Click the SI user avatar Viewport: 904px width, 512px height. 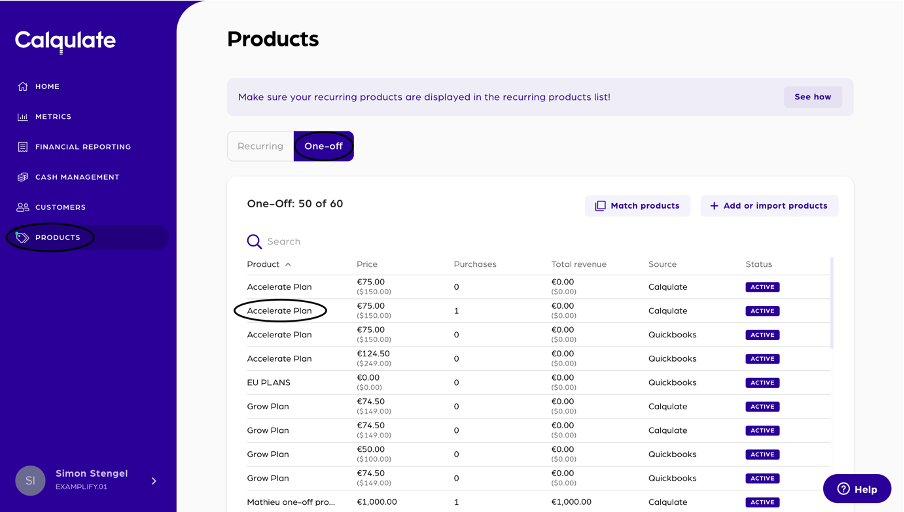tap(30, 480)
